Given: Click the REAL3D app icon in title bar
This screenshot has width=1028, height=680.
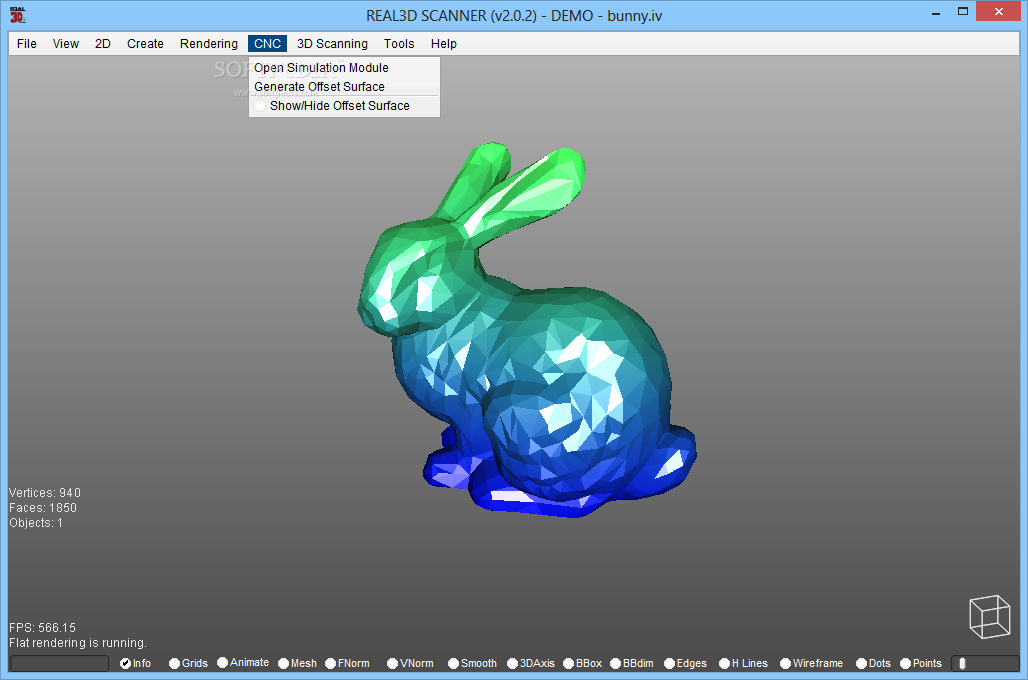Looking at the screenshot, I should [18, 14].
